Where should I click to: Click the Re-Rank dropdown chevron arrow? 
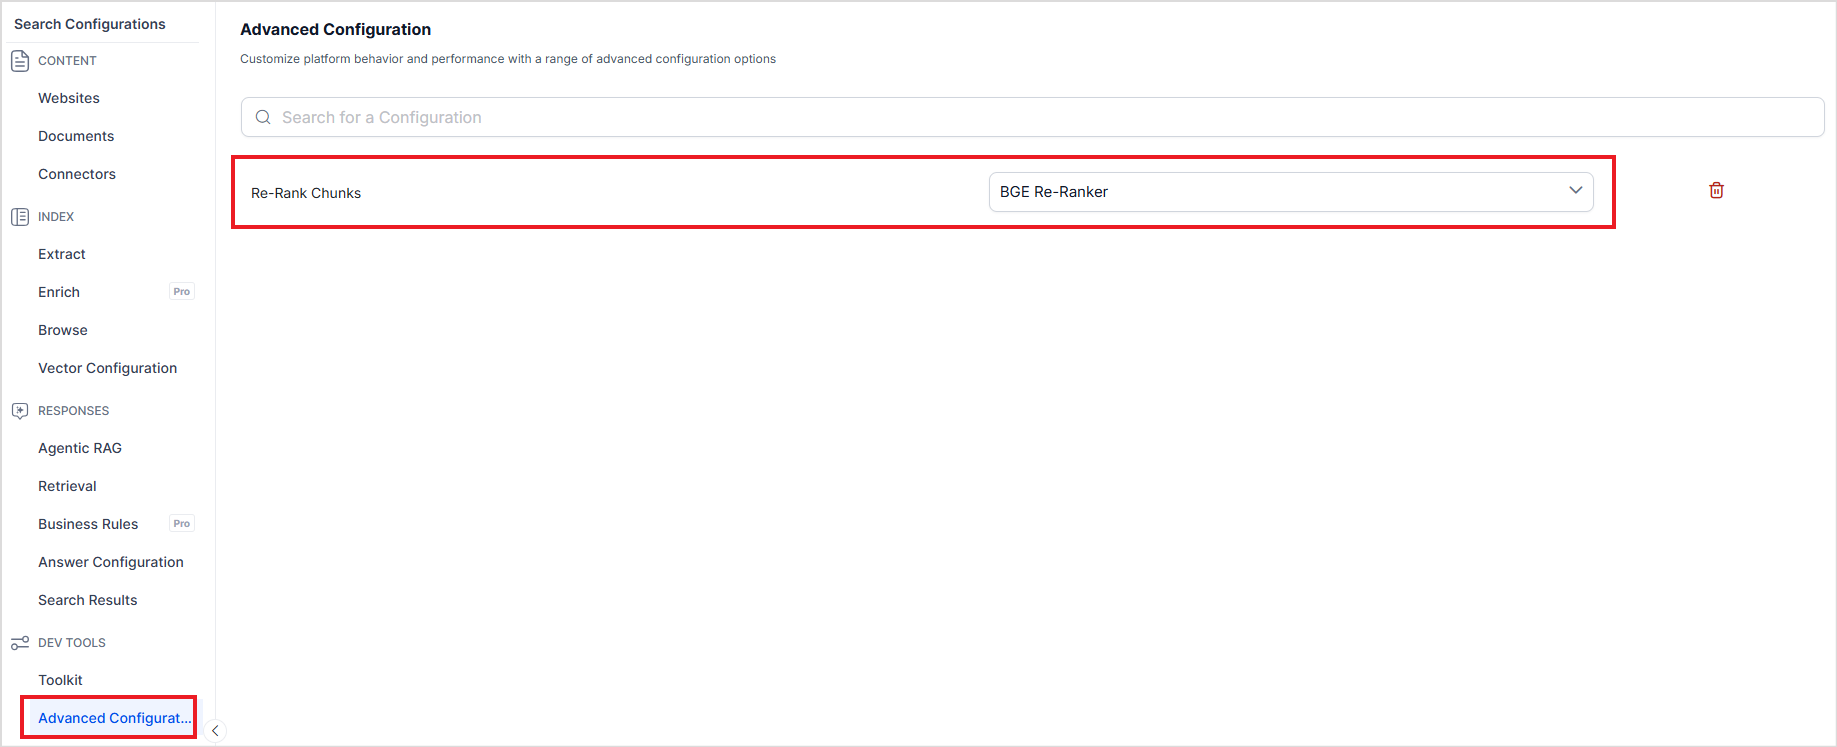click(1575, 191)
